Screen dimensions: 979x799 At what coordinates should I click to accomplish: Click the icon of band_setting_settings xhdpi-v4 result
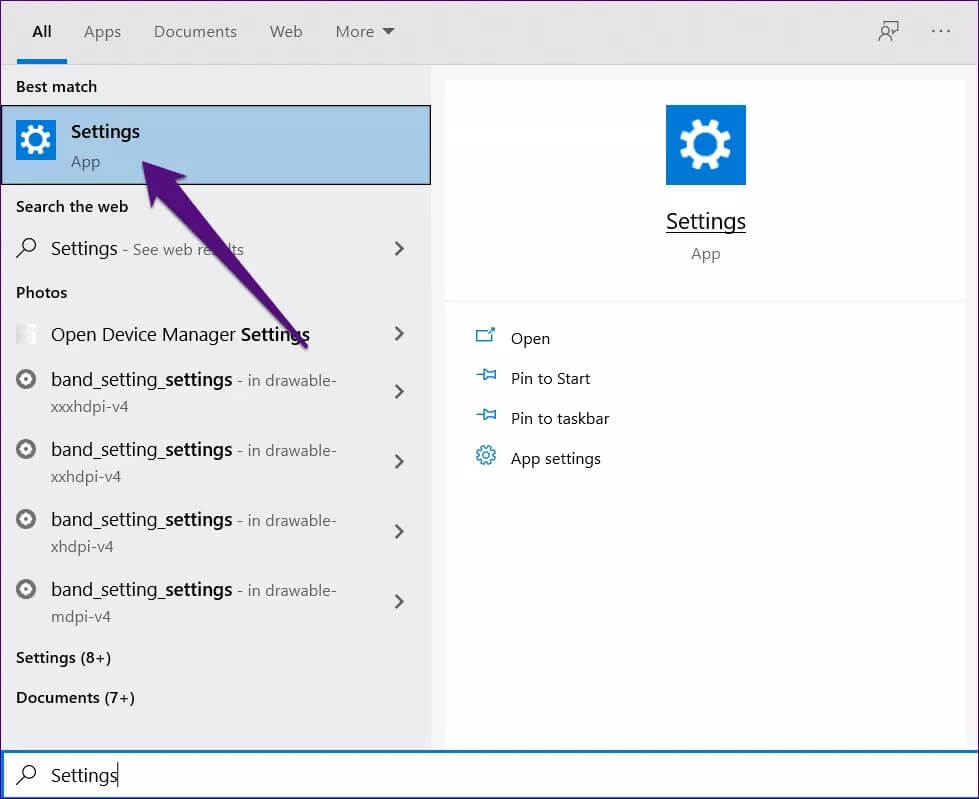[26, 519]
